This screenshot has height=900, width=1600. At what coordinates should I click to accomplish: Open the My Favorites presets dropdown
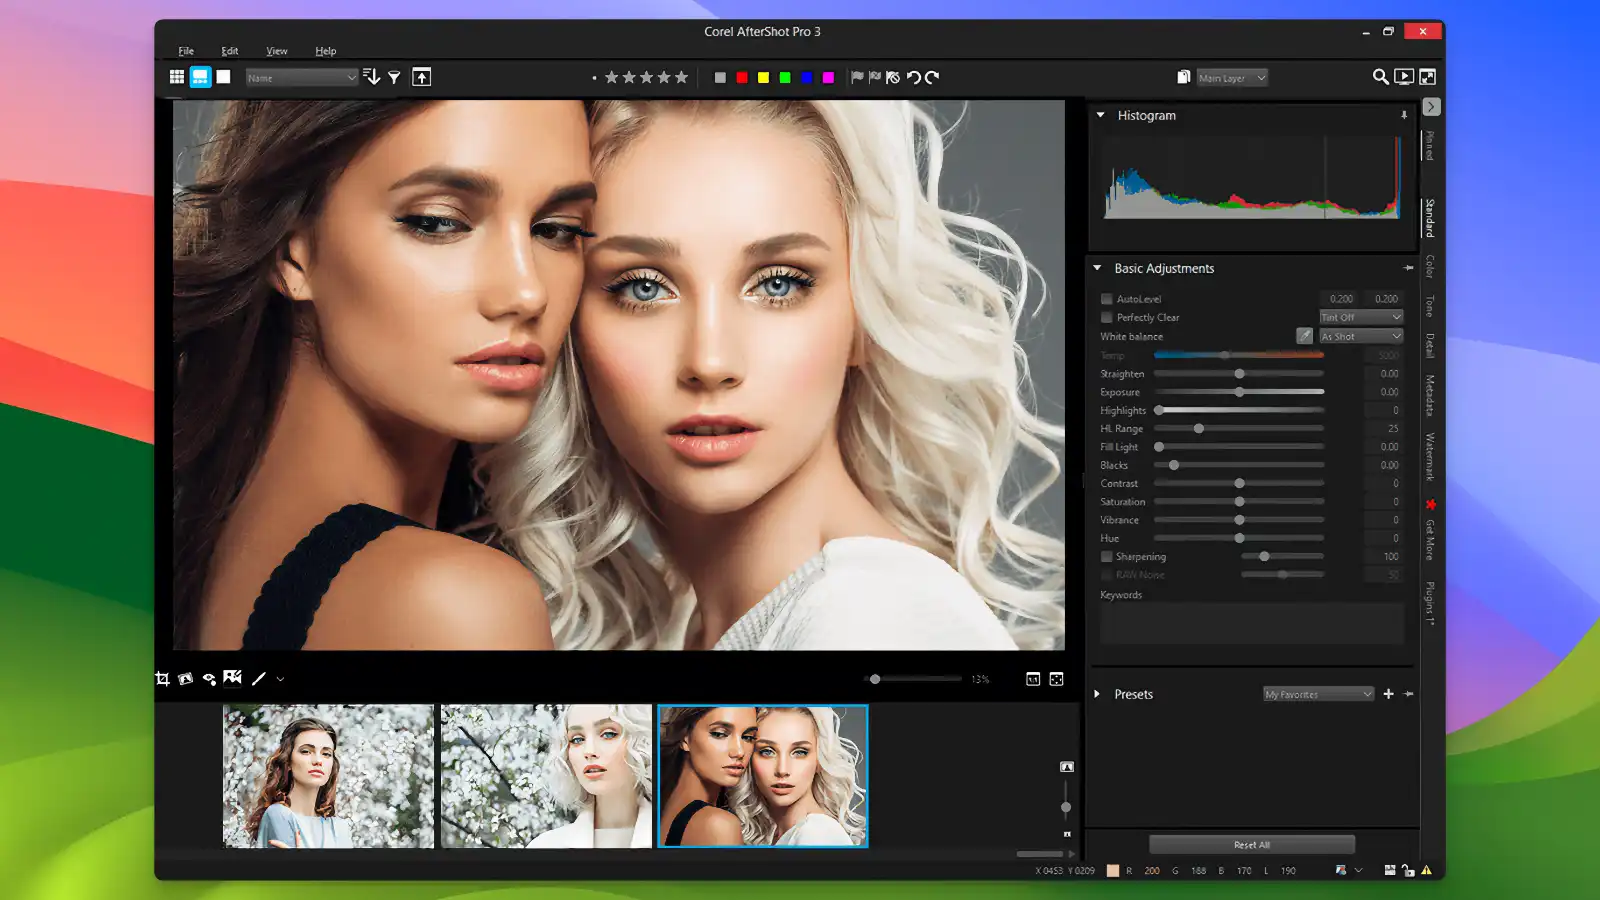click(1317, 693)
